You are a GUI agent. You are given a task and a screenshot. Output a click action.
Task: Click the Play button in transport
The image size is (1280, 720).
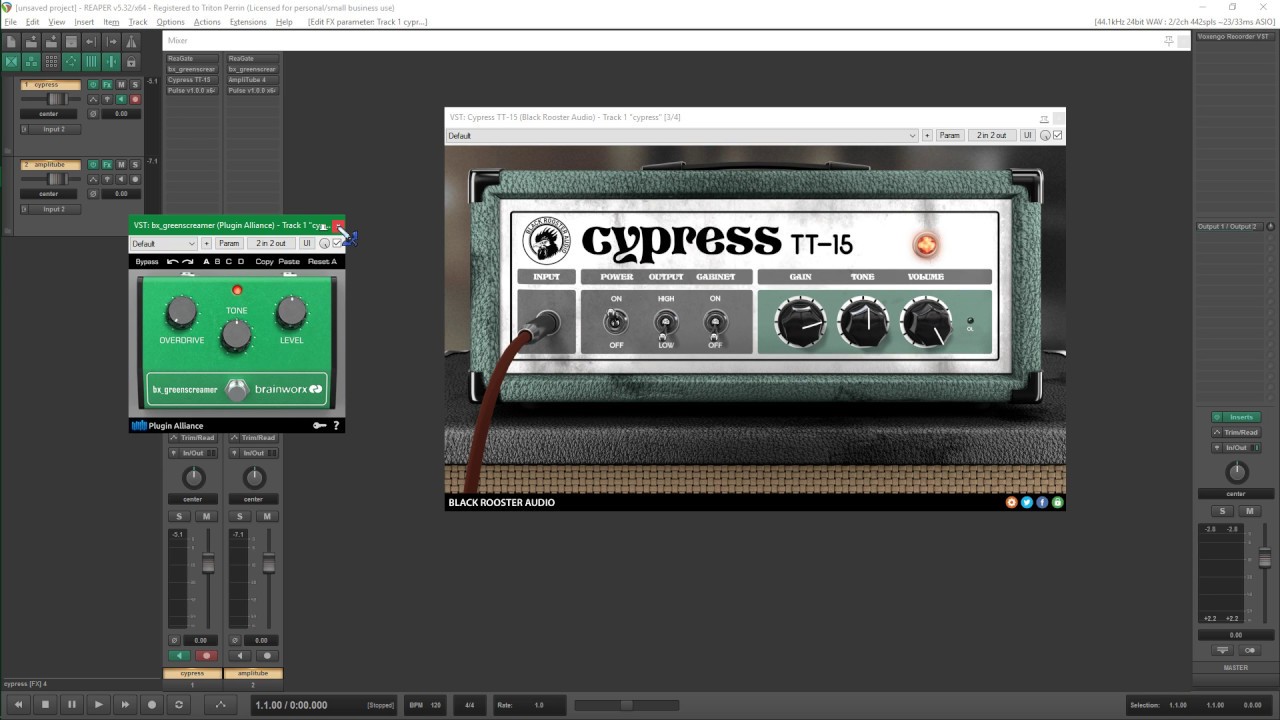[98, 705]
